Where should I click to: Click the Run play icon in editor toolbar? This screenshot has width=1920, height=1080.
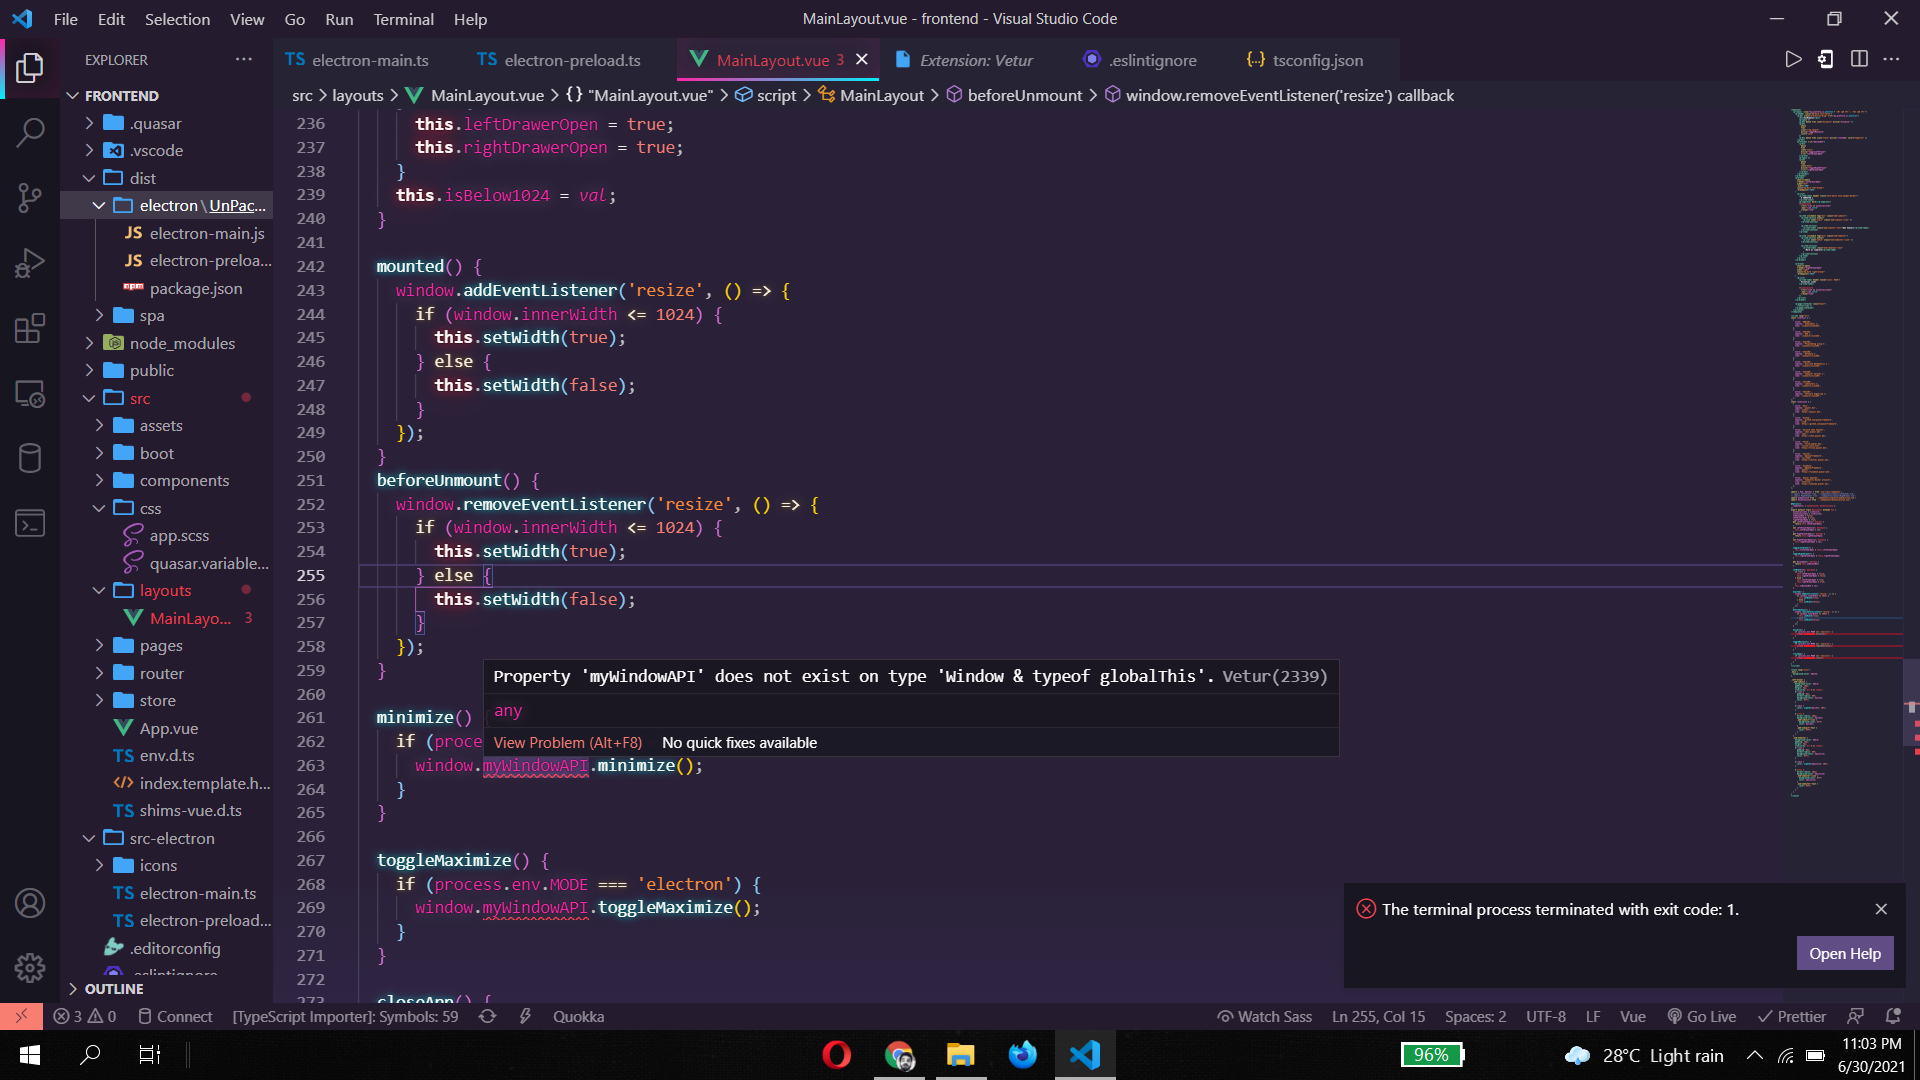pos(1793,59)
